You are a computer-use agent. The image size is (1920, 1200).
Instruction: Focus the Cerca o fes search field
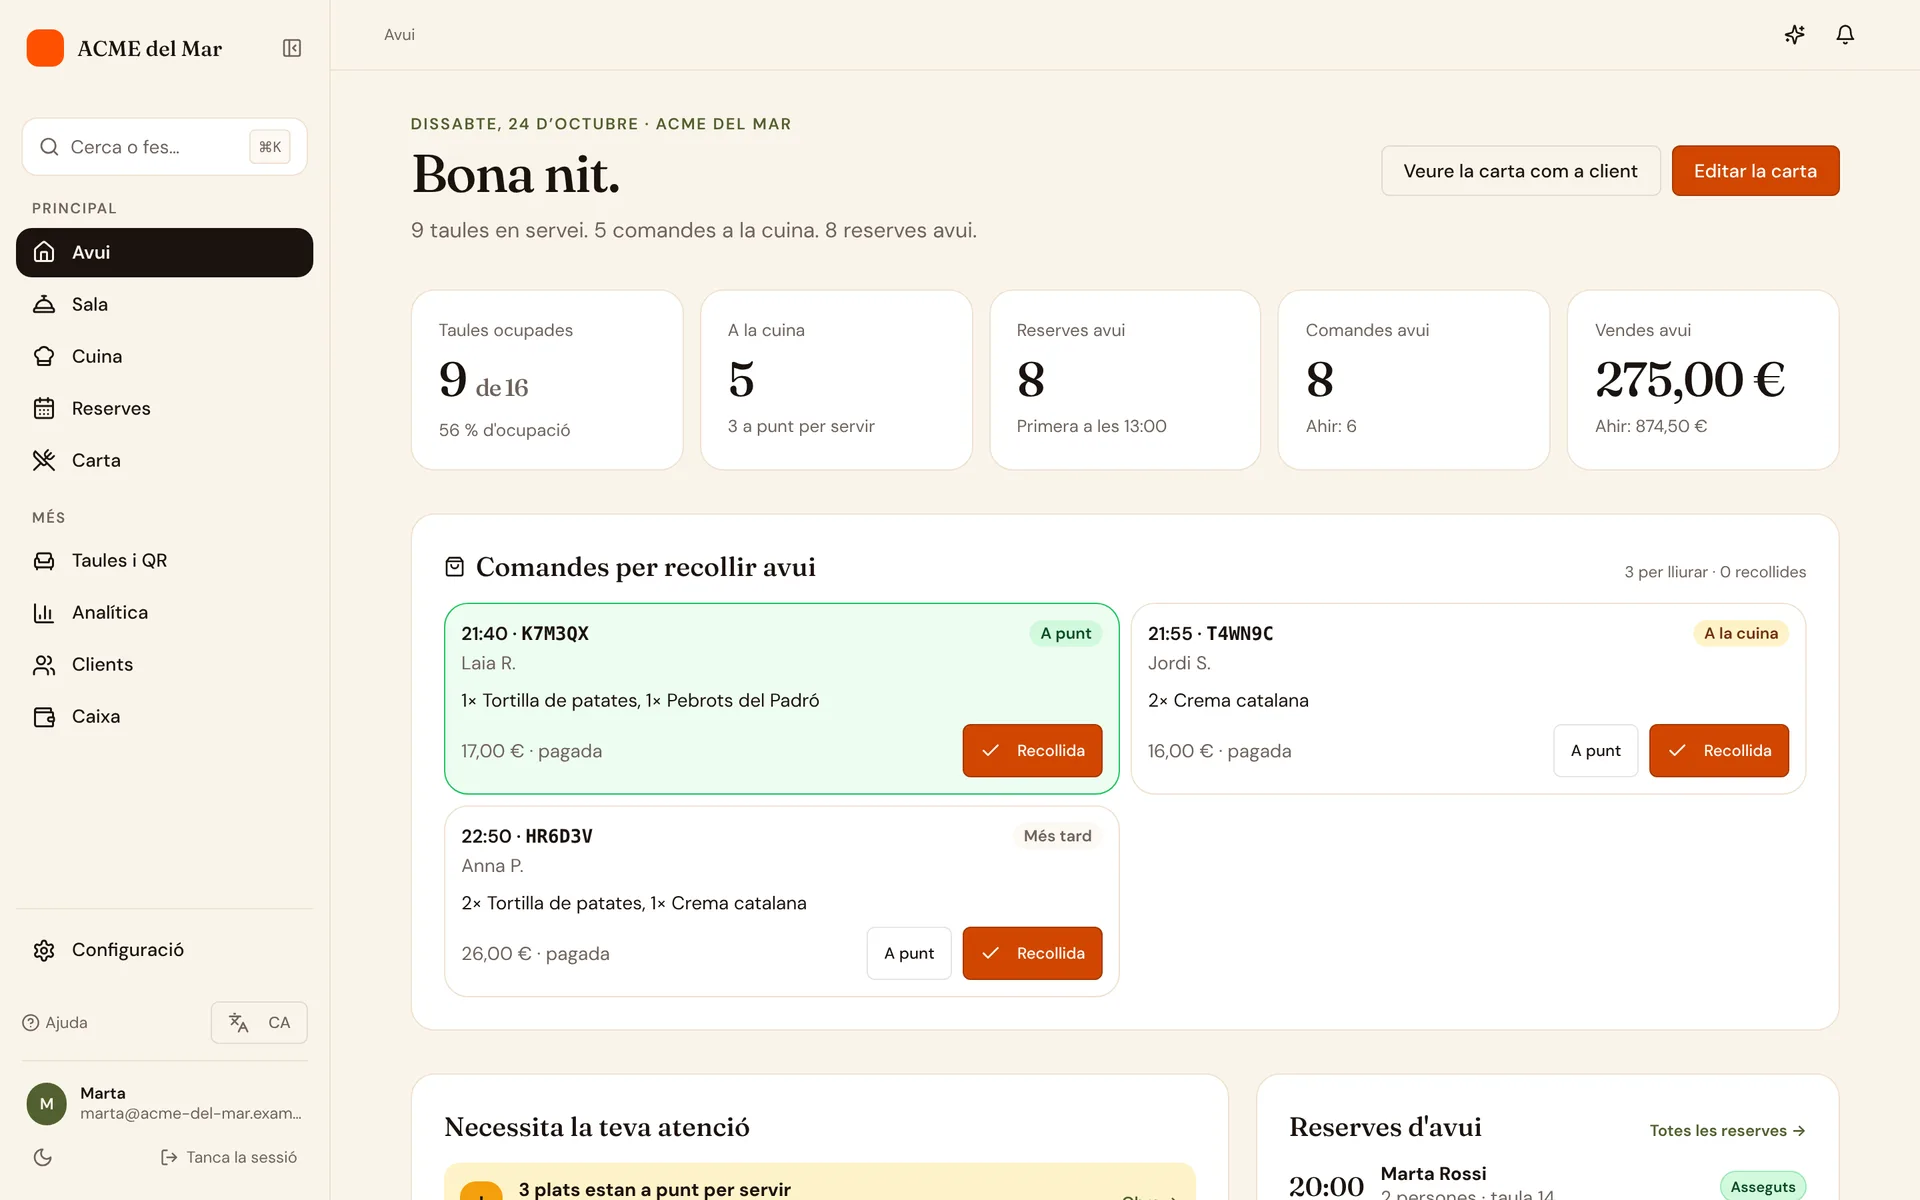(x=164, y=147)
